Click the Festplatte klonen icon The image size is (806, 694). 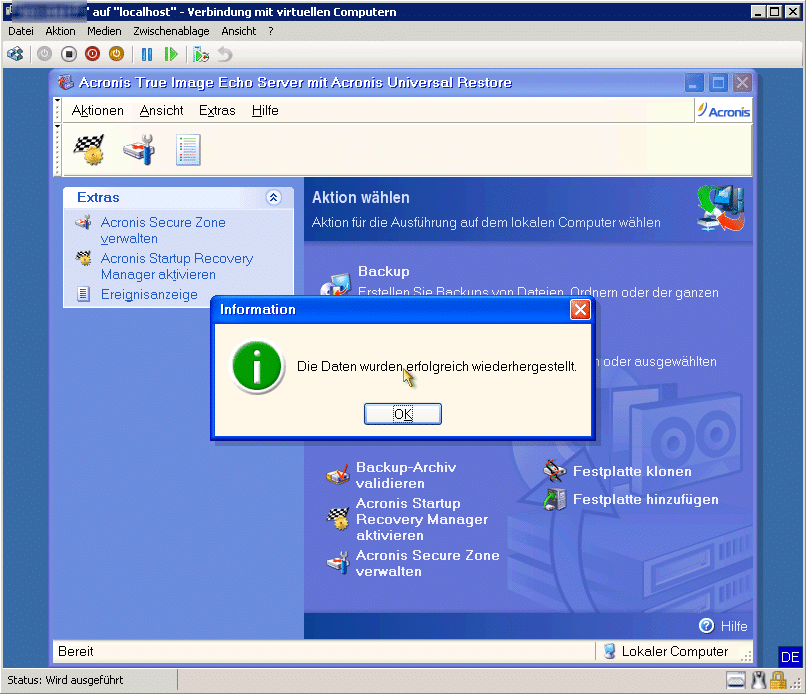[555, 471]
